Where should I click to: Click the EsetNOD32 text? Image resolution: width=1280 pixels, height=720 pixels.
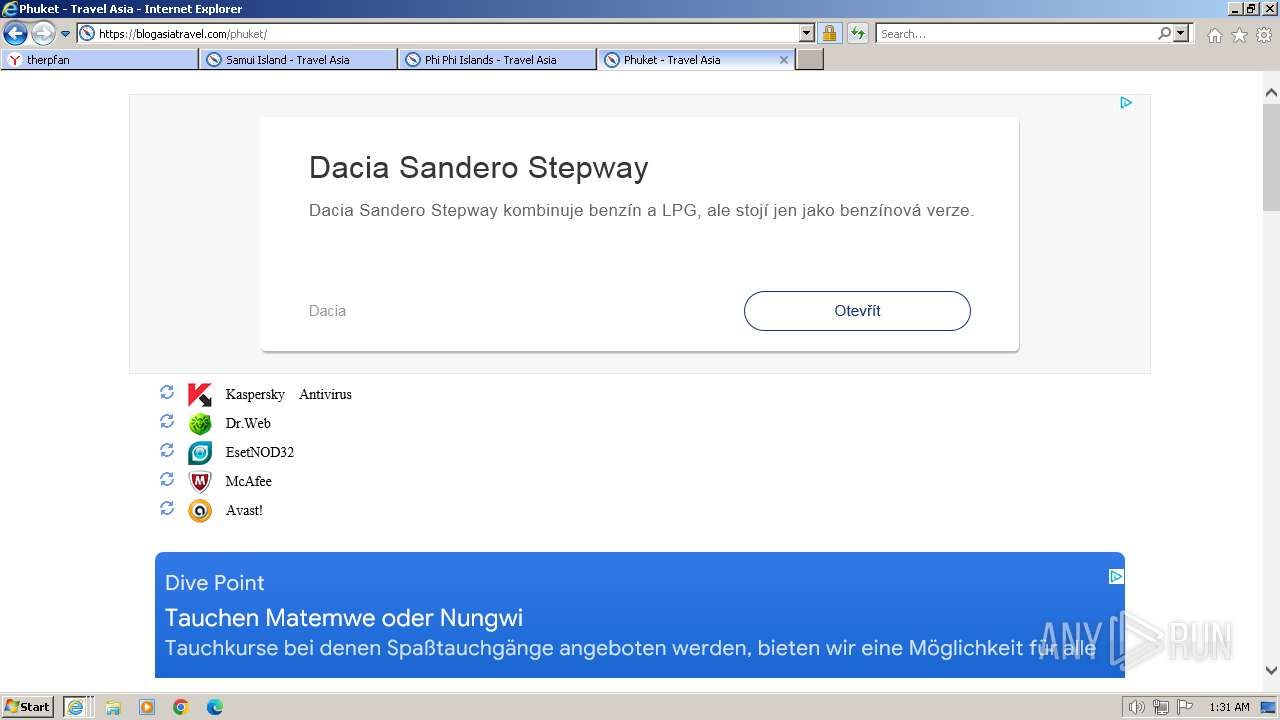point(260,453)
